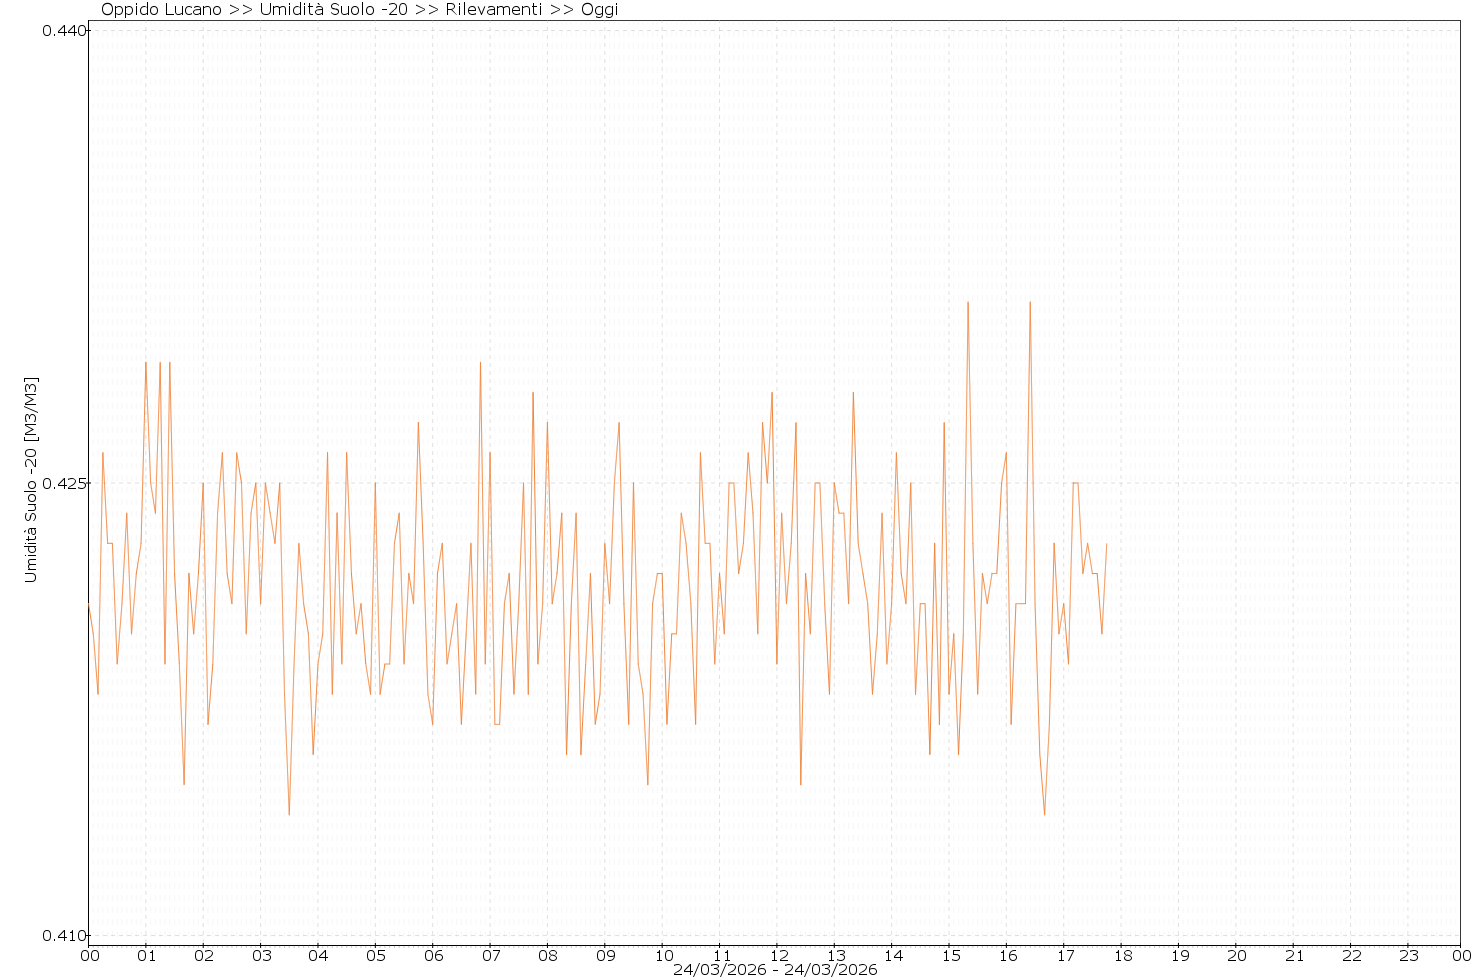This screenshot has width=1480, height=980.
Task: Click the date range label below the x-axis
Action: (x=775, y=970)
